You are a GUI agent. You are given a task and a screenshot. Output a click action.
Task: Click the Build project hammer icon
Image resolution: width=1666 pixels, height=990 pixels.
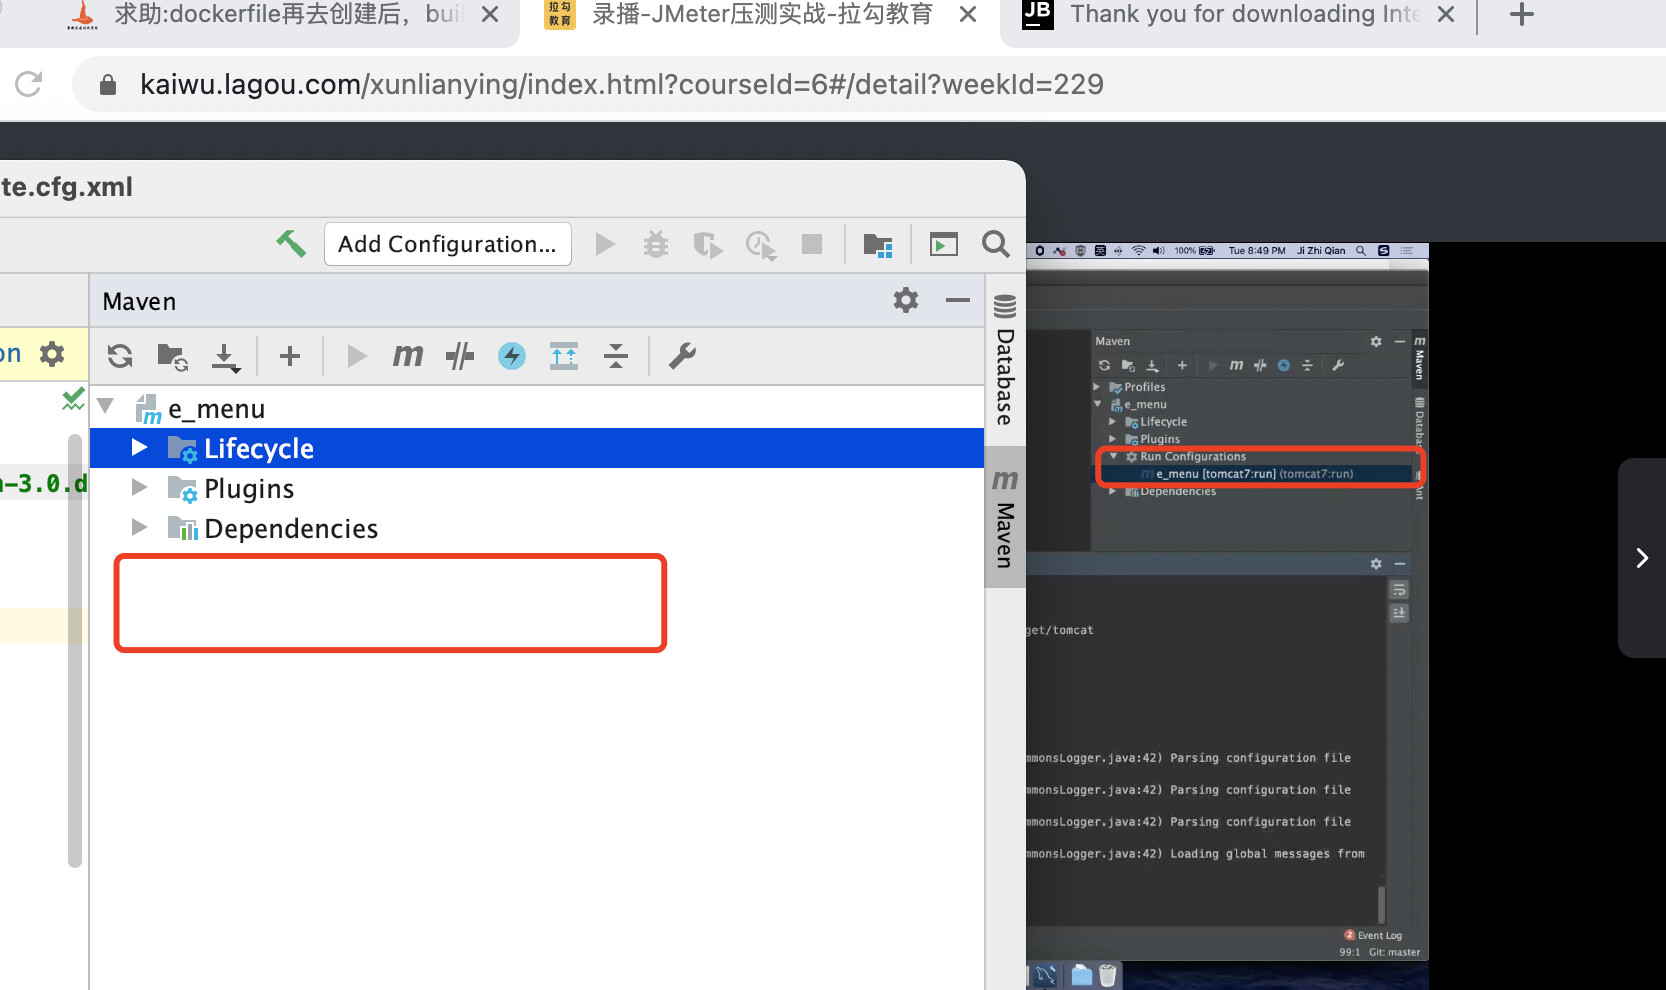291,244
